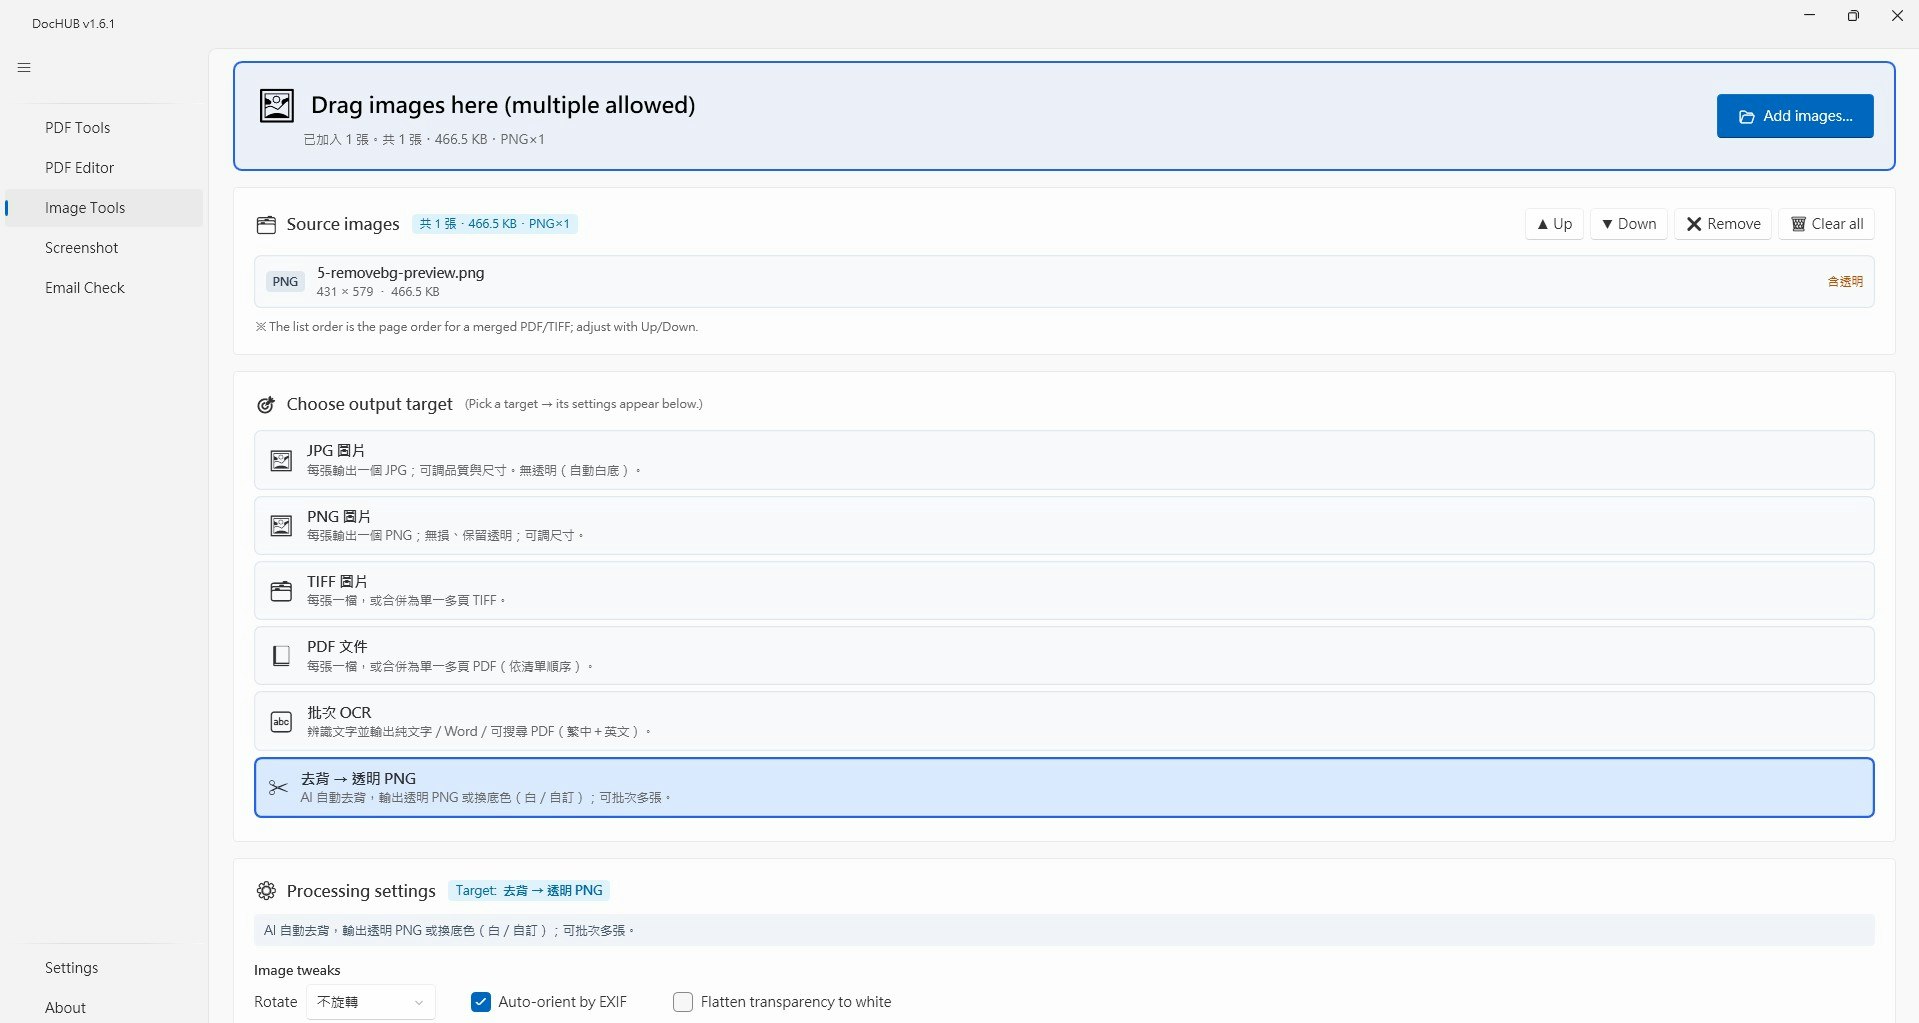
Task: Open Email Check section
Action: [x=105, y=288]
